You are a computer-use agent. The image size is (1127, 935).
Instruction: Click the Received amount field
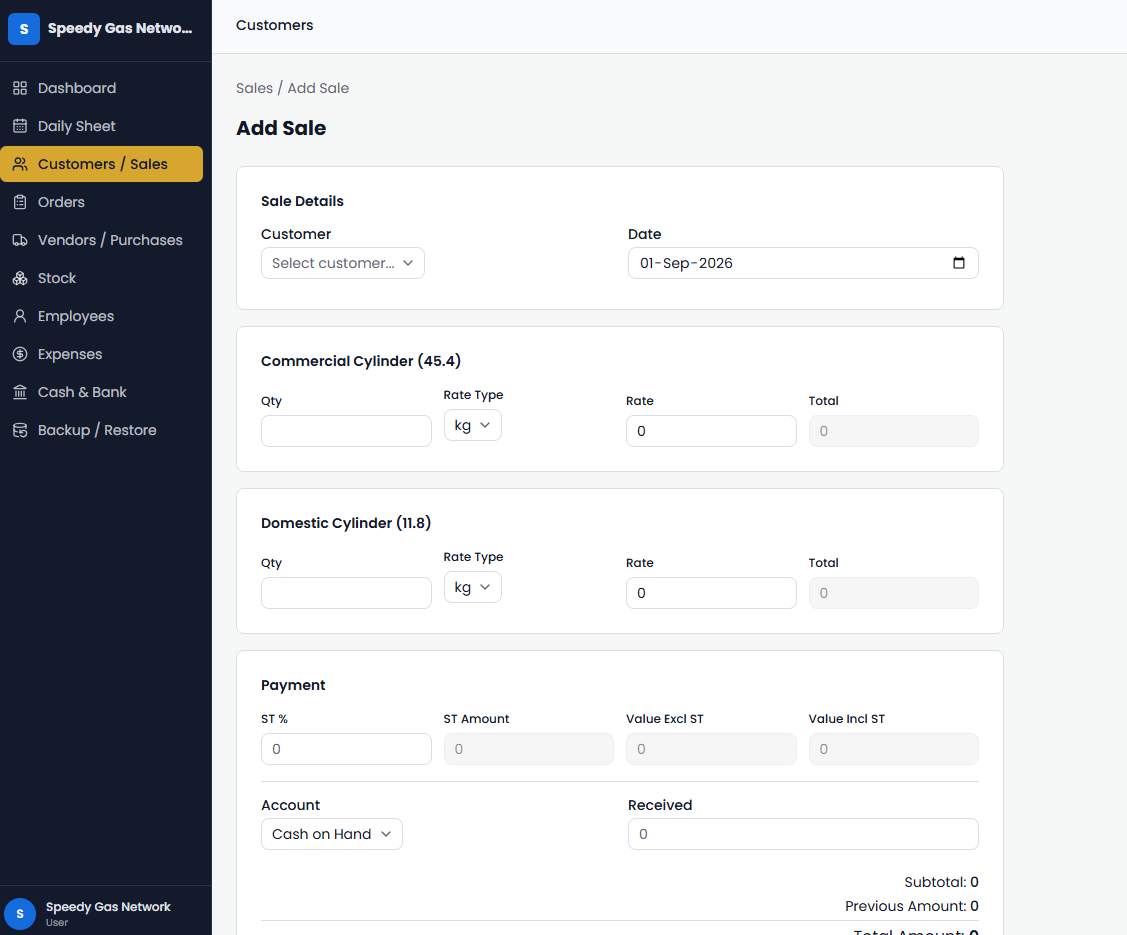coord(803,834)
